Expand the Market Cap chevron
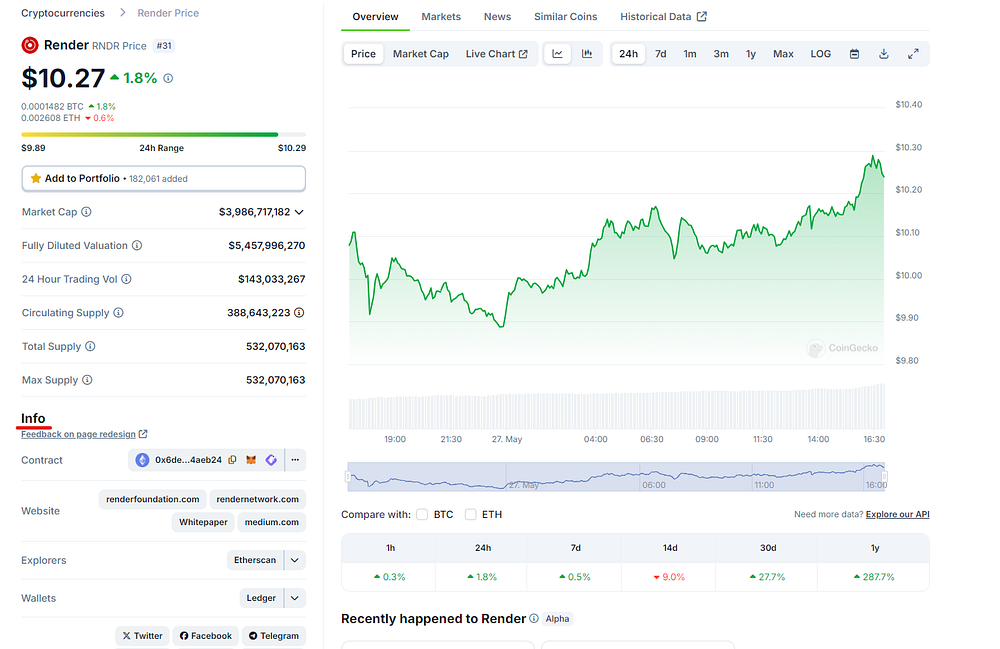Viewport: 1000px width, 649px height. tap(299, 212)
